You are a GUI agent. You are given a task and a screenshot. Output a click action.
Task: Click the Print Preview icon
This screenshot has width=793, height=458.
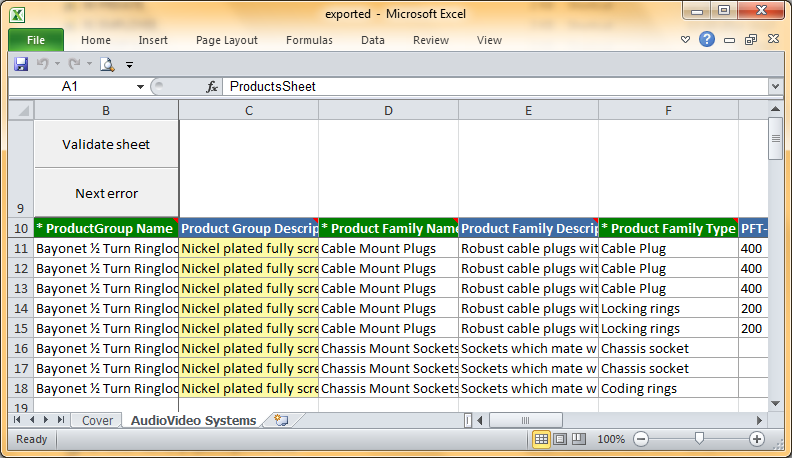coord(107,64)
